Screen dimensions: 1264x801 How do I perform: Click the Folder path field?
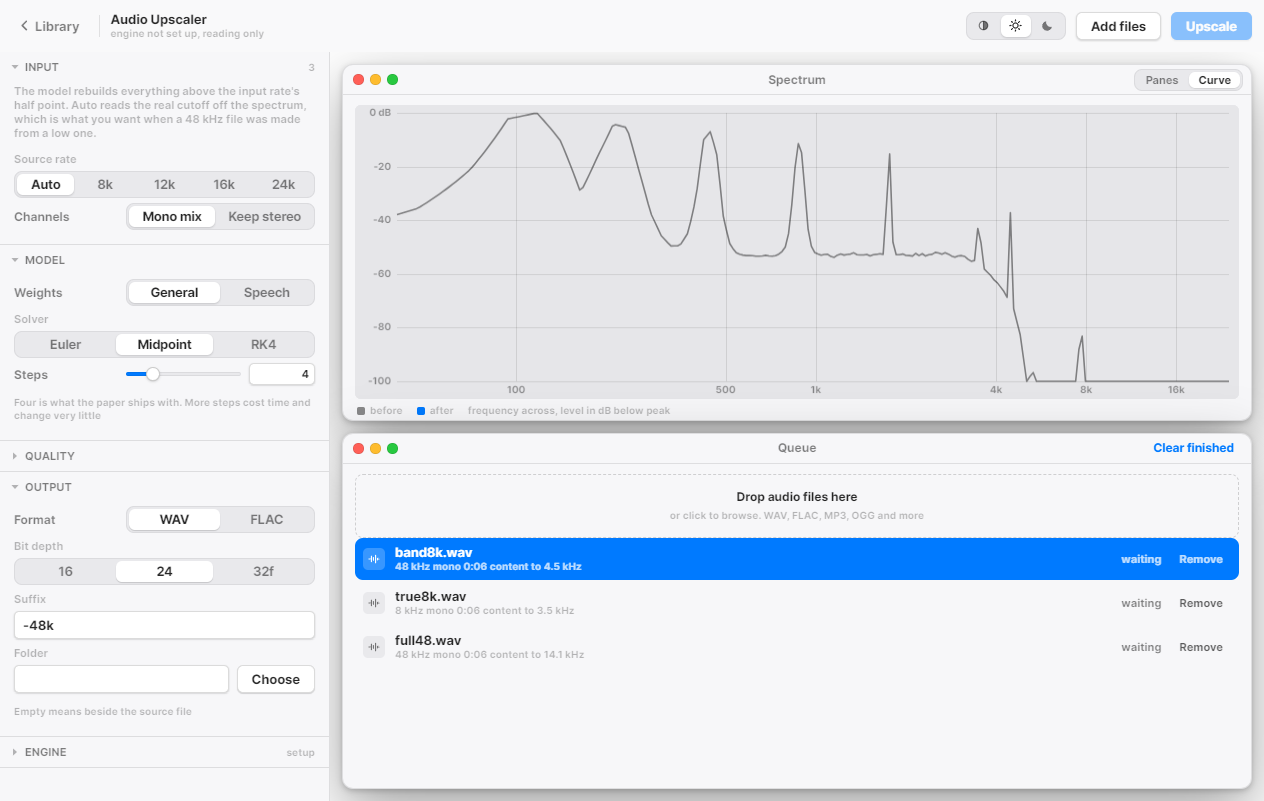tap(121, 679)
